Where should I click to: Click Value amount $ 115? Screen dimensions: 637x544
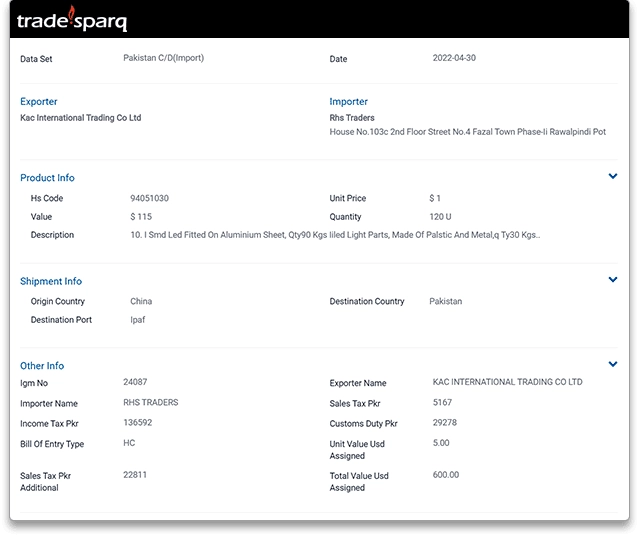pos(141,217)
